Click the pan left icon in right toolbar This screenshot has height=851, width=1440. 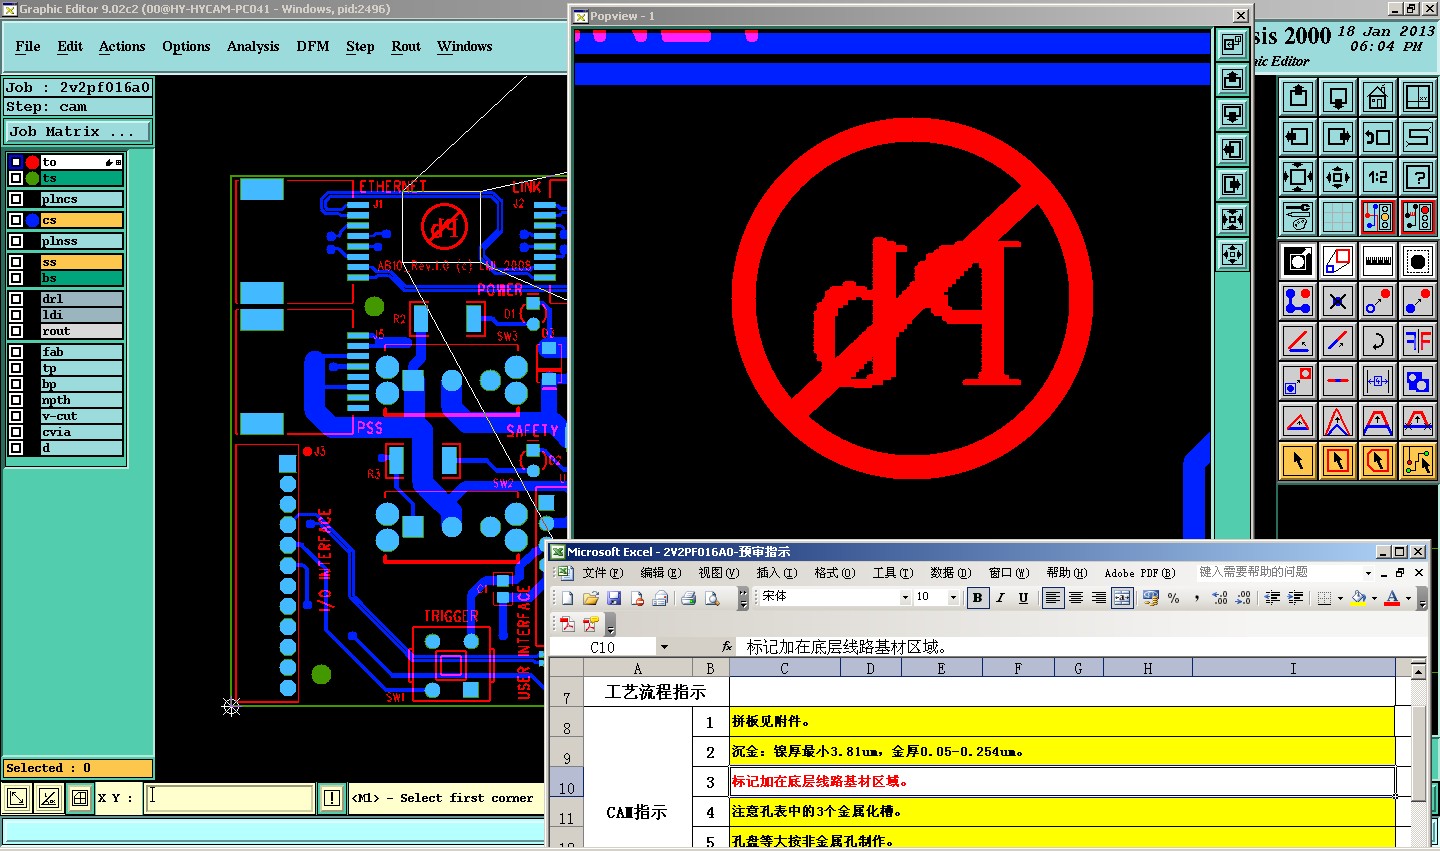coord(1298,137)
